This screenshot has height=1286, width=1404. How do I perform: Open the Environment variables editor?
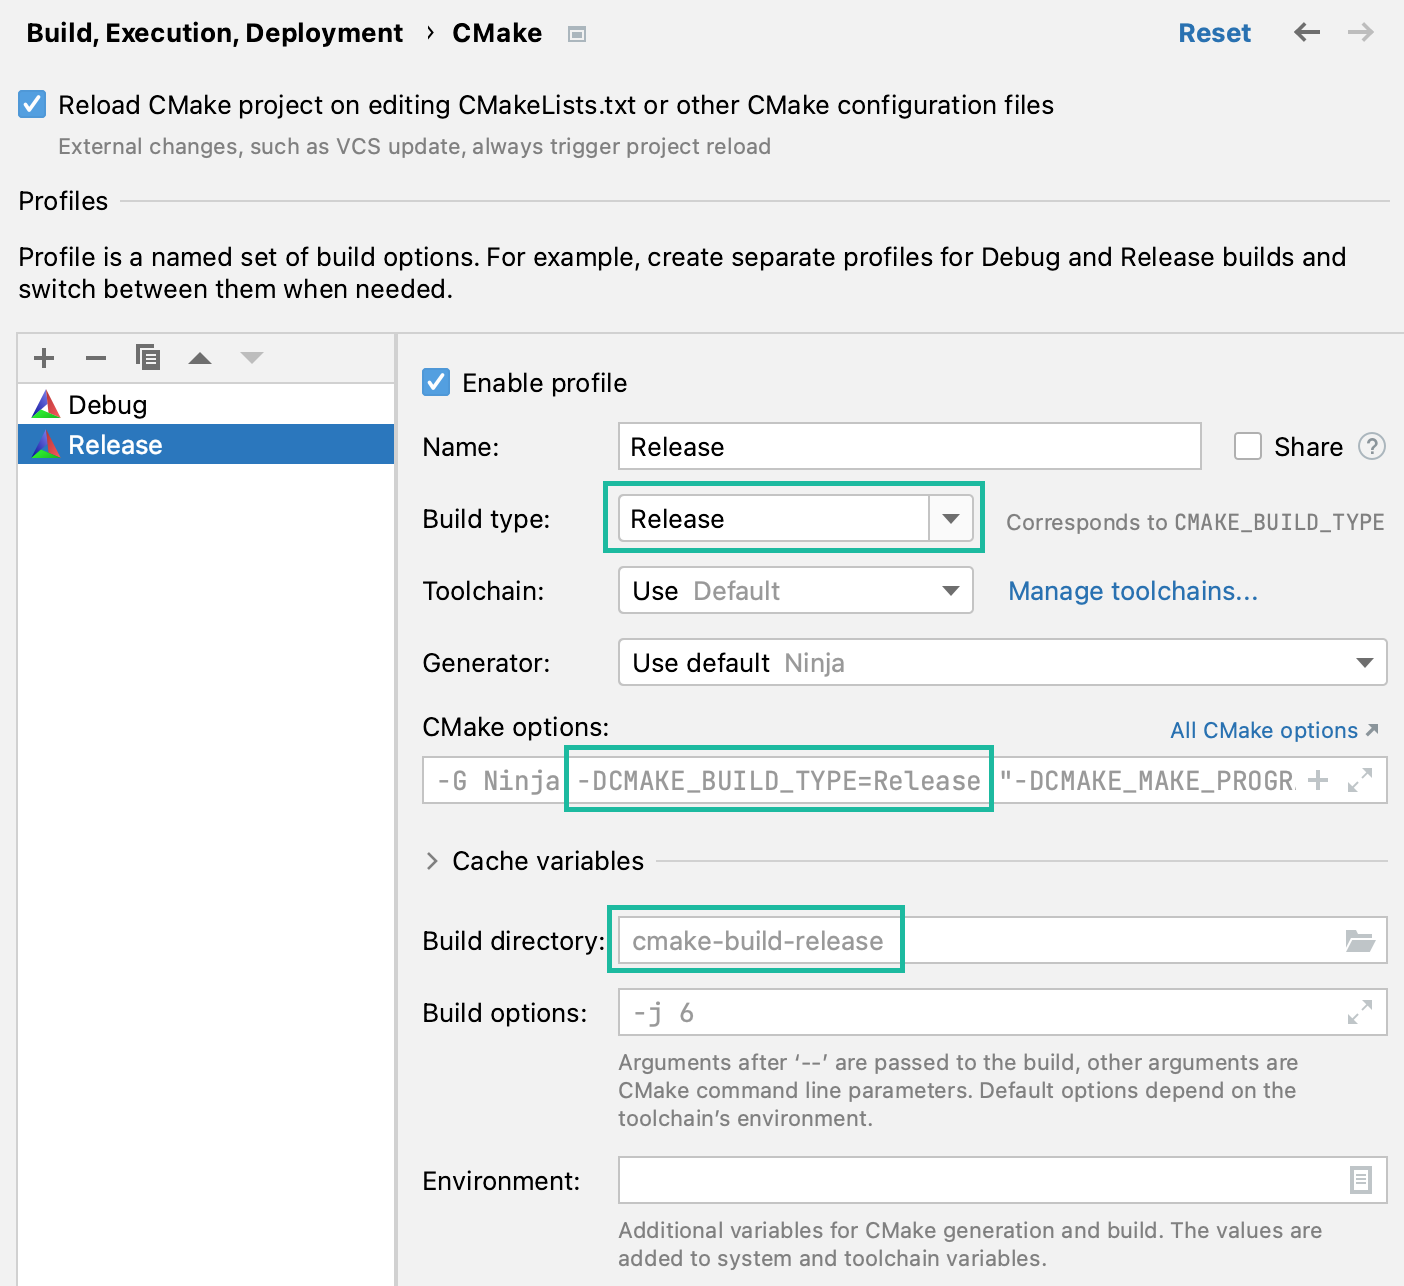pos(1360,1180)
